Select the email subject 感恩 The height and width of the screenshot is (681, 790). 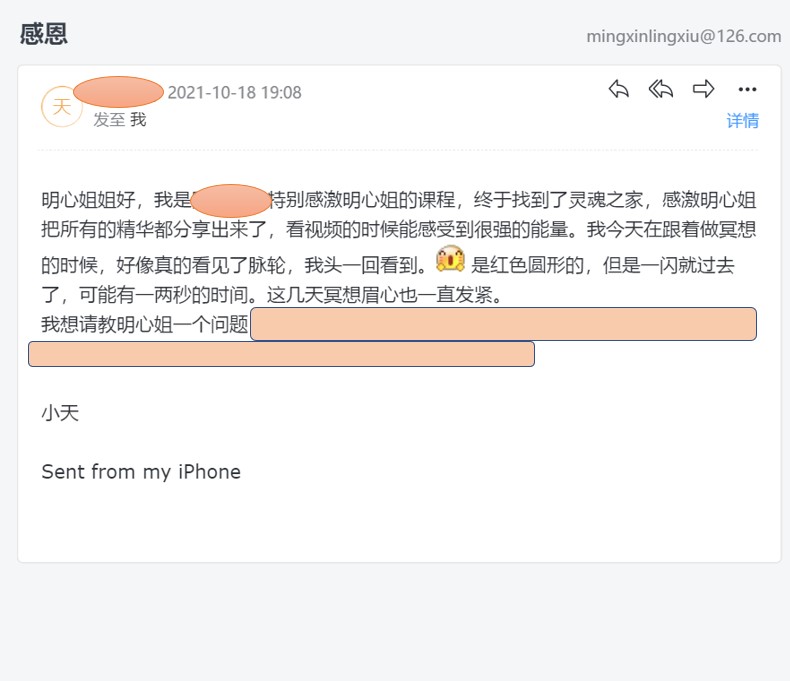pos(43,34)
